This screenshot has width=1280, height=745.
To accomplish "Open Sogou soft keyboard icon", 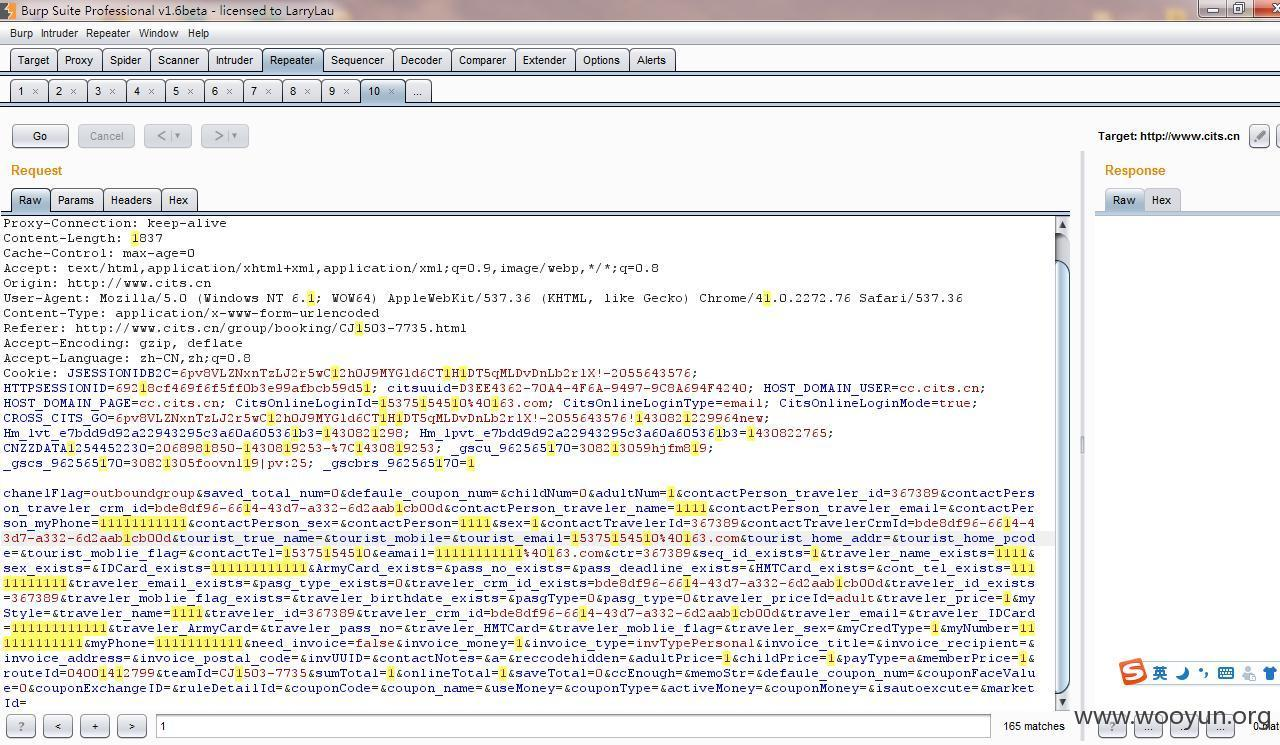I will [1225, 673].
